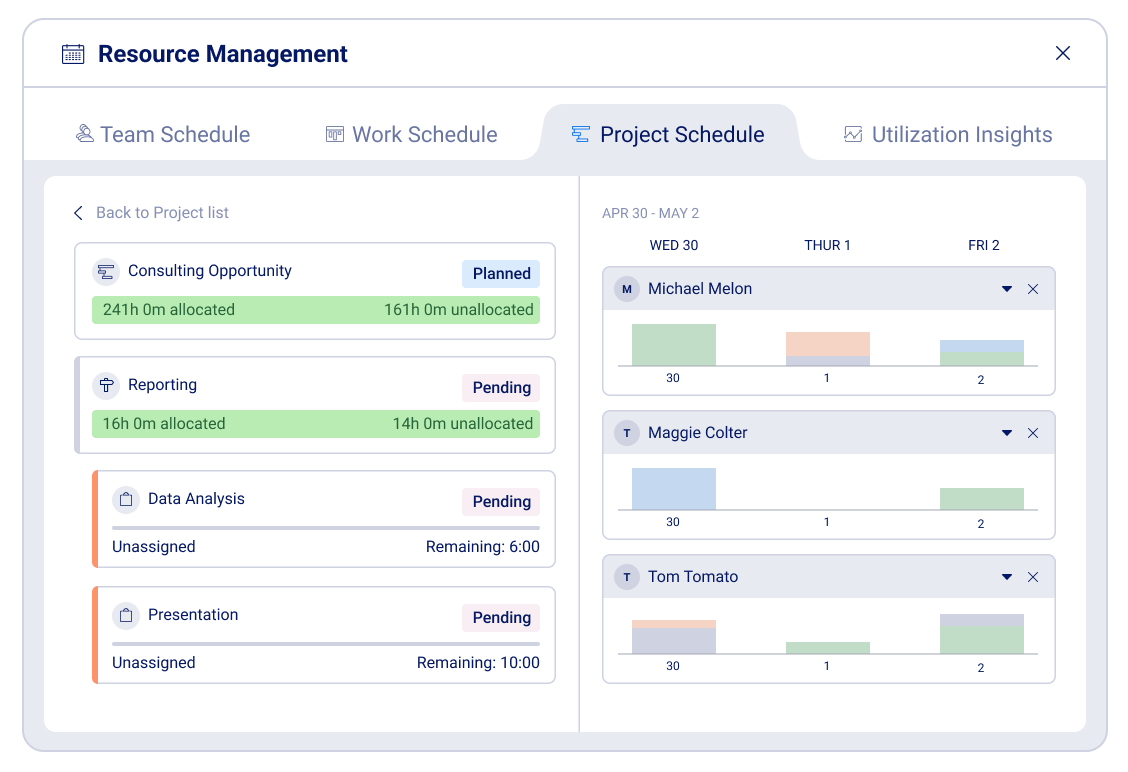
Task: Click the Planned status badge
Action: [x=500, y=273]
